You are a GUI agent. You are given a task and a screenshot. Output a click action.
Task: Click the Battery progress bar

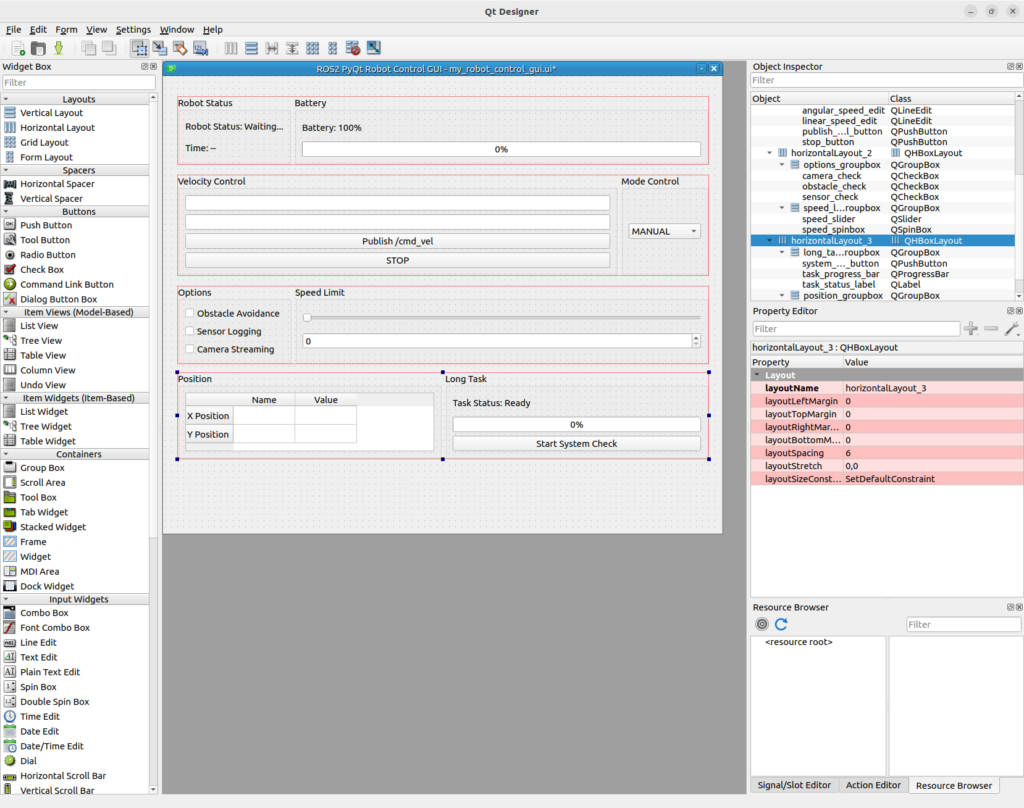click(501, 149)
